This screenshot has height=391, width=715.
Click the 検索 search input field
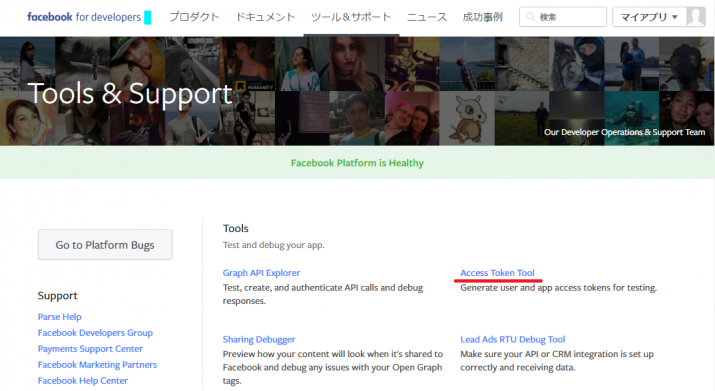(x=563, y=17)
